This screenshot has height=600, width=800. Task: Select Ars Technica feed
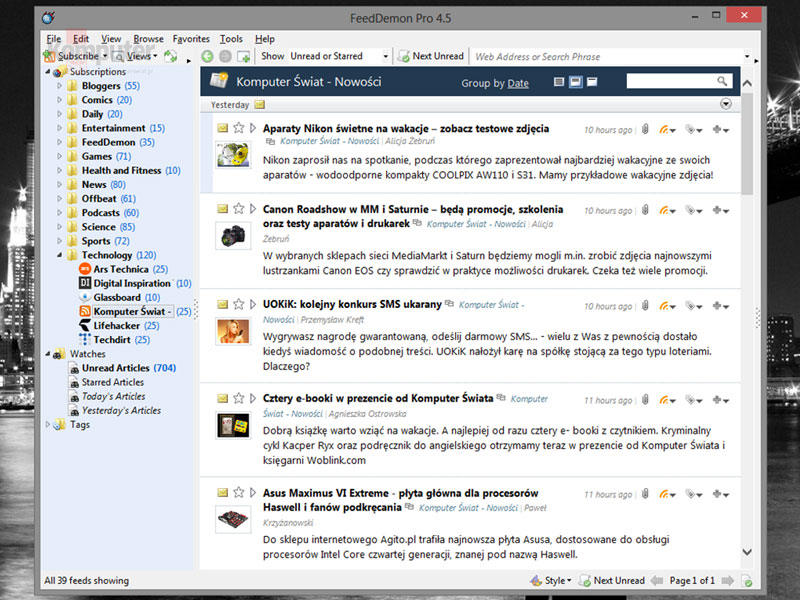(123, 269)
